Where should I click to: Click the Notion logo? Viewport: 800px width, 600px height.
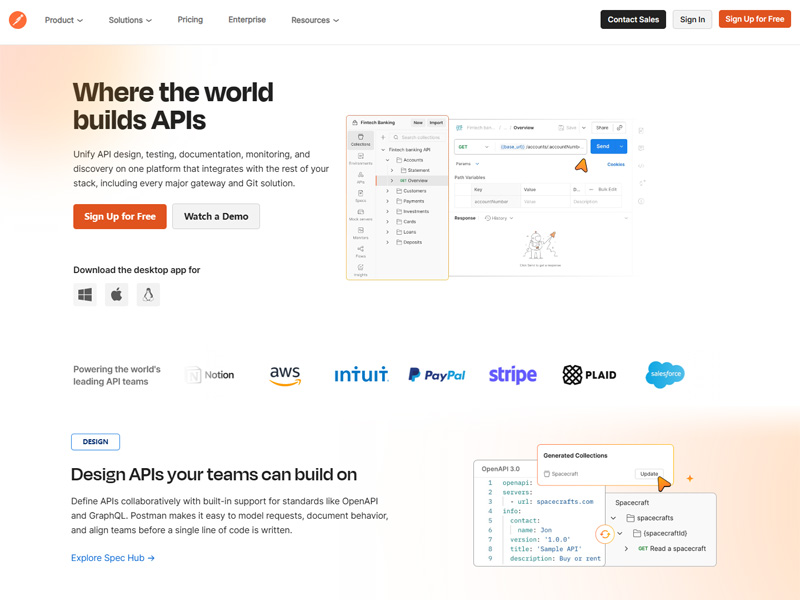pos(211,375)
